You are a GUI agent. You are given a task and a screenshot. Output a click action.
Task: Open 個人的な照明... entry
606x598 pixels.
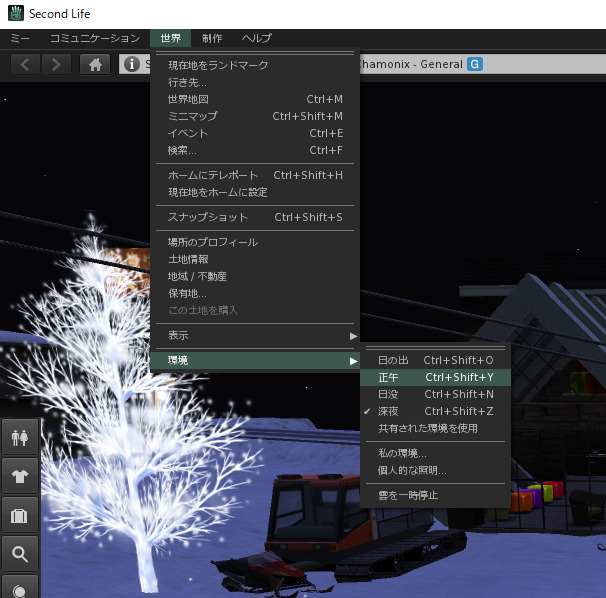coord(436,470)
